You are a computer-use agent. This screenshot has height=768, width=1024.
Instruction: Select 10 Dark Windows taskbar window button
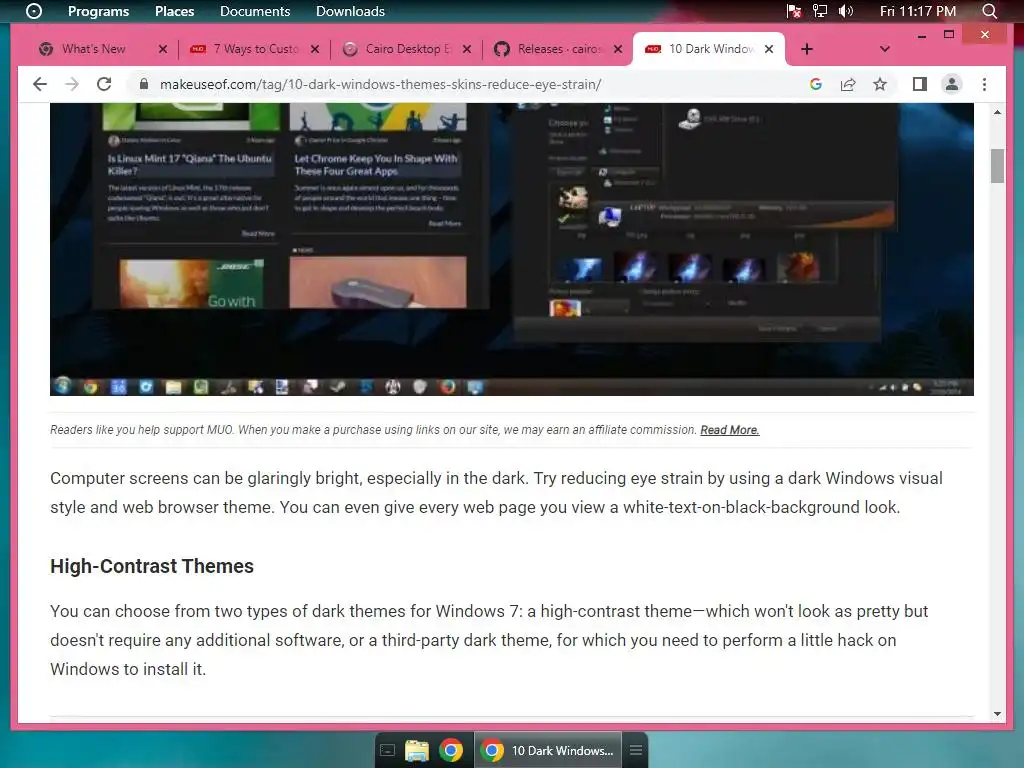[x=548, y=750]
